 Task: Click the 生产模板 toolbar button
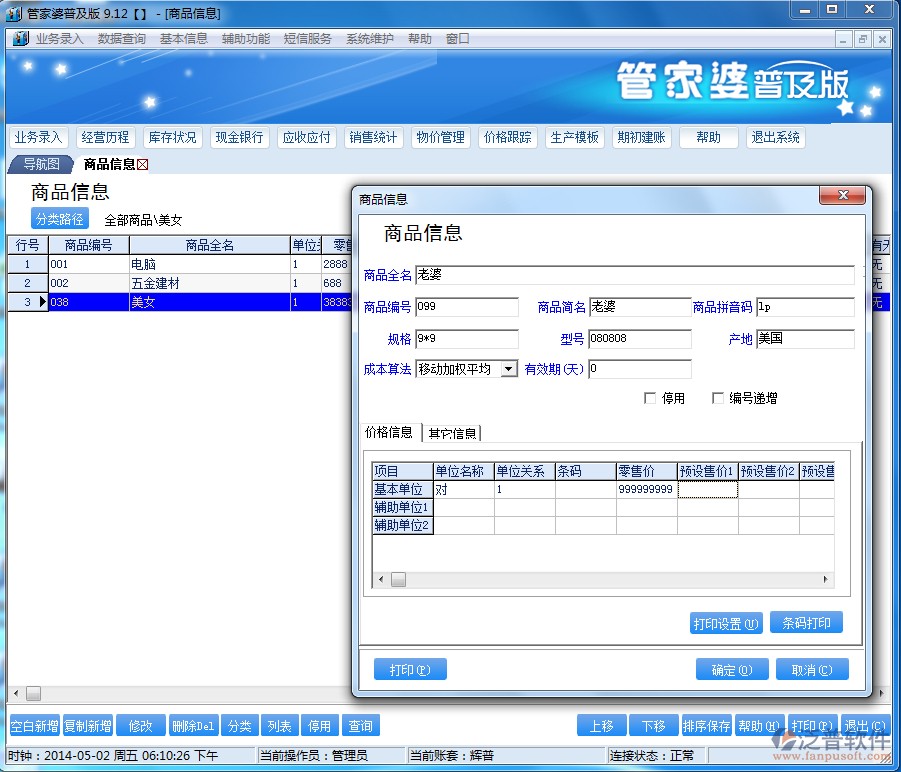575,138
